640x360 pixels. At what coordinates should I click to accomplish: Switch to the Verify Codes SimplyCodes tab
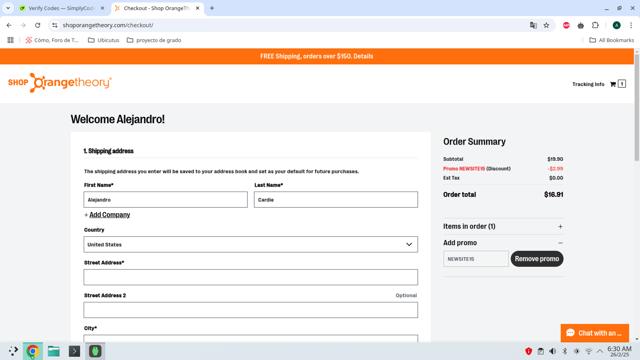coord(61,8)
